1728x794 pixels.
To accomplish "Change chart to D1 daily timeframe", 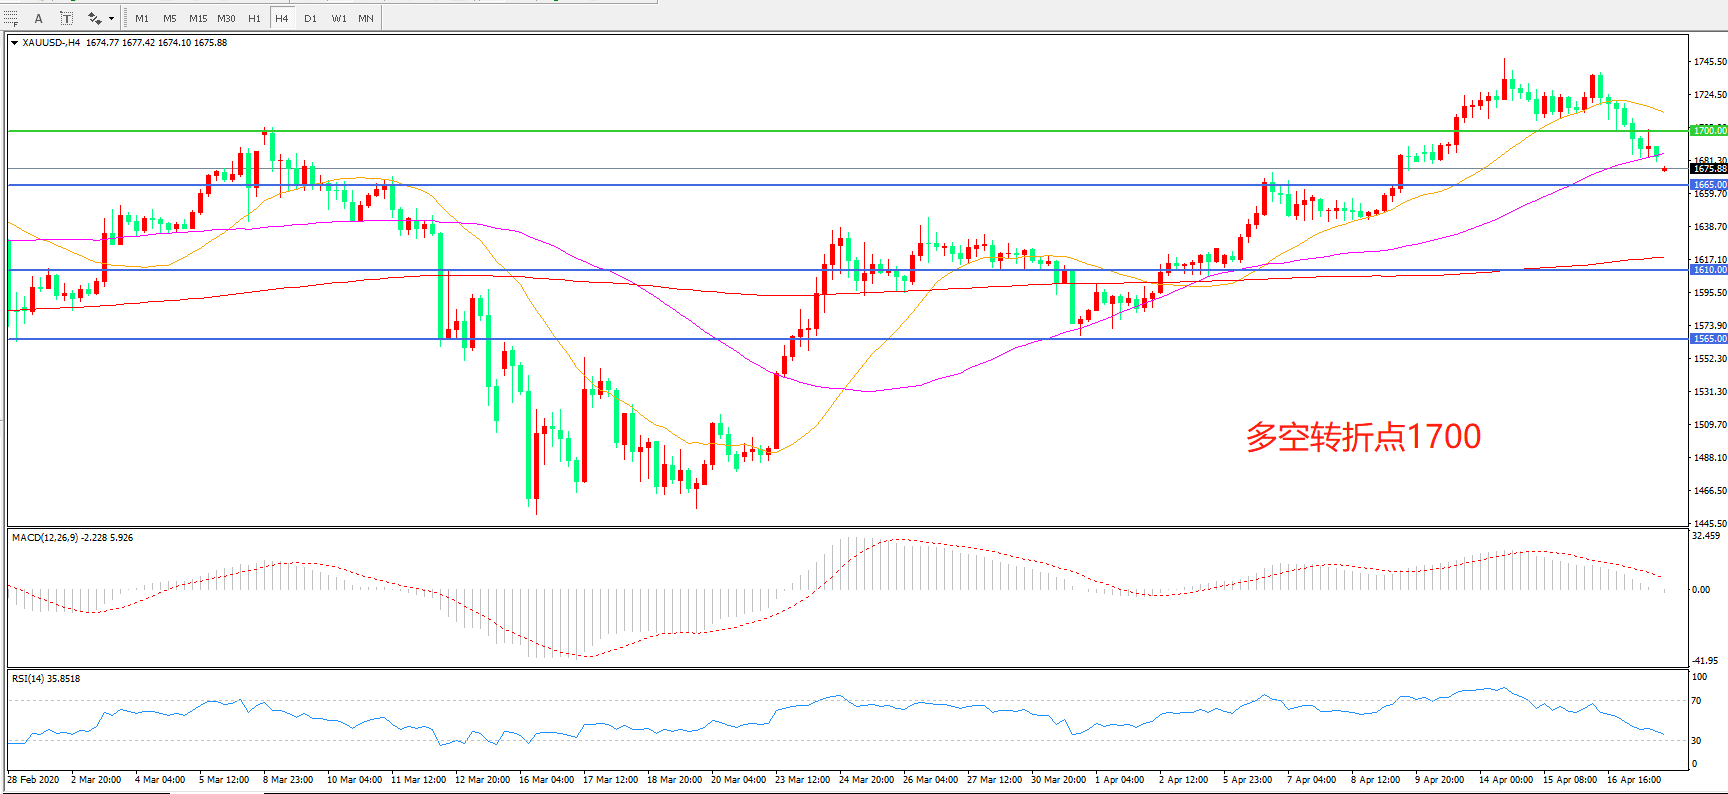I will 310,18.
